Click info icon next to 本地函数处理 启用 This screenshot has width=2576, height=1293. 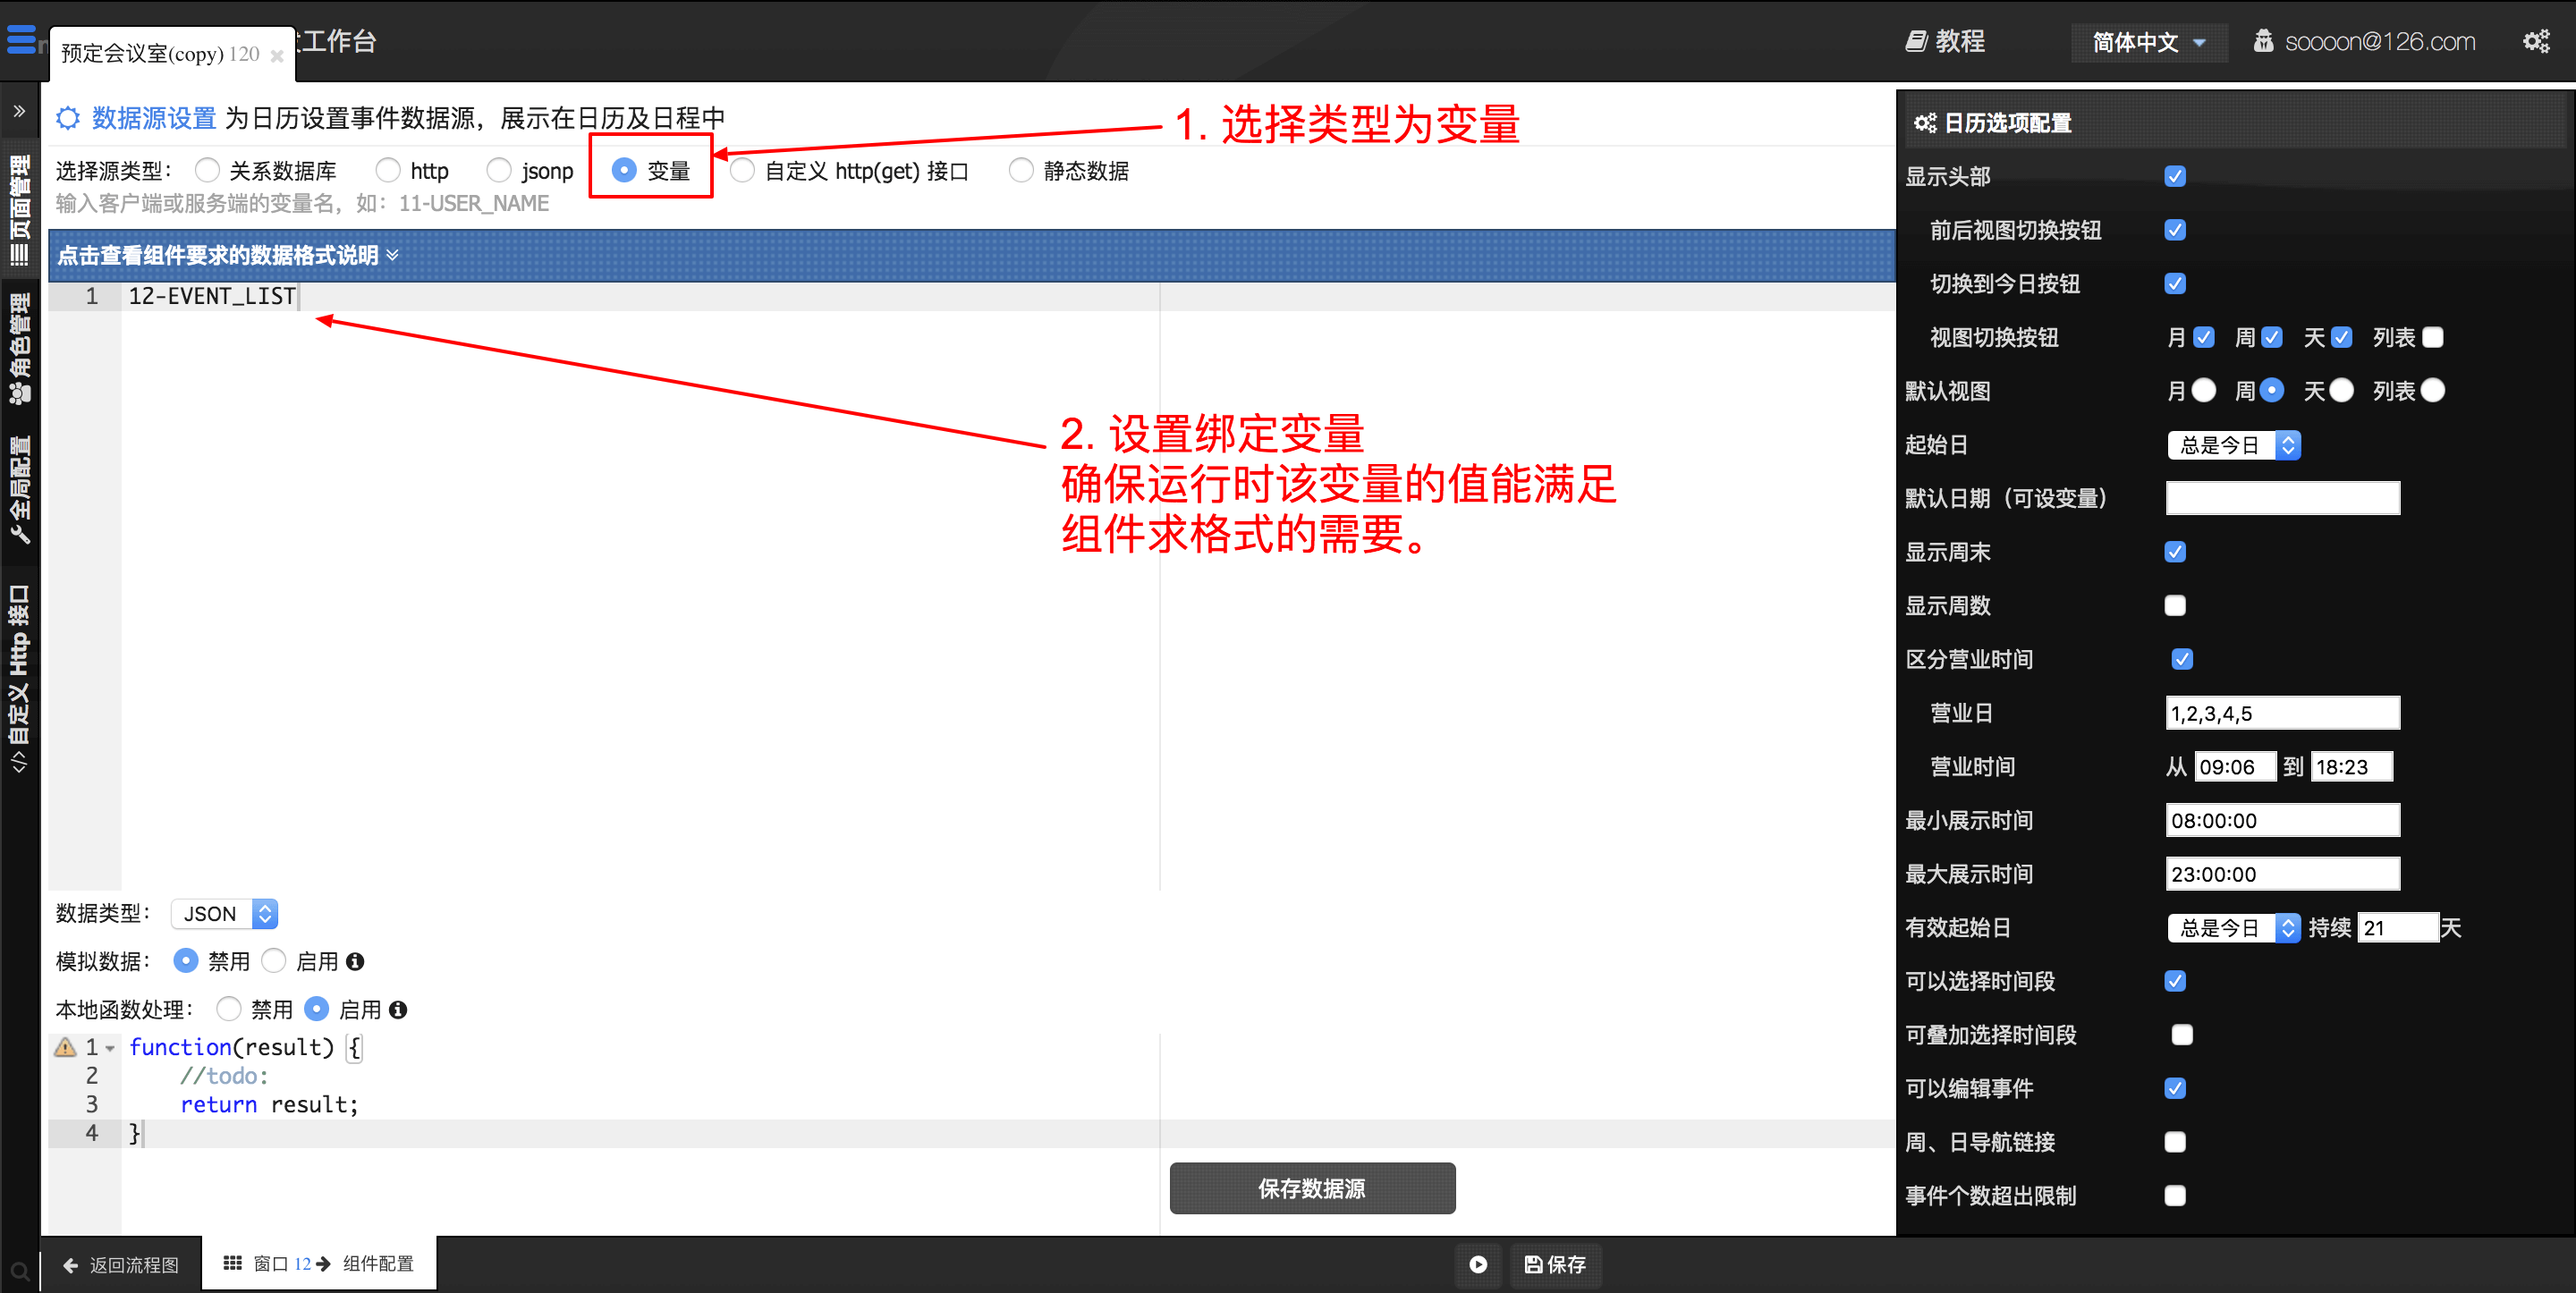(x=398, y=1010)
